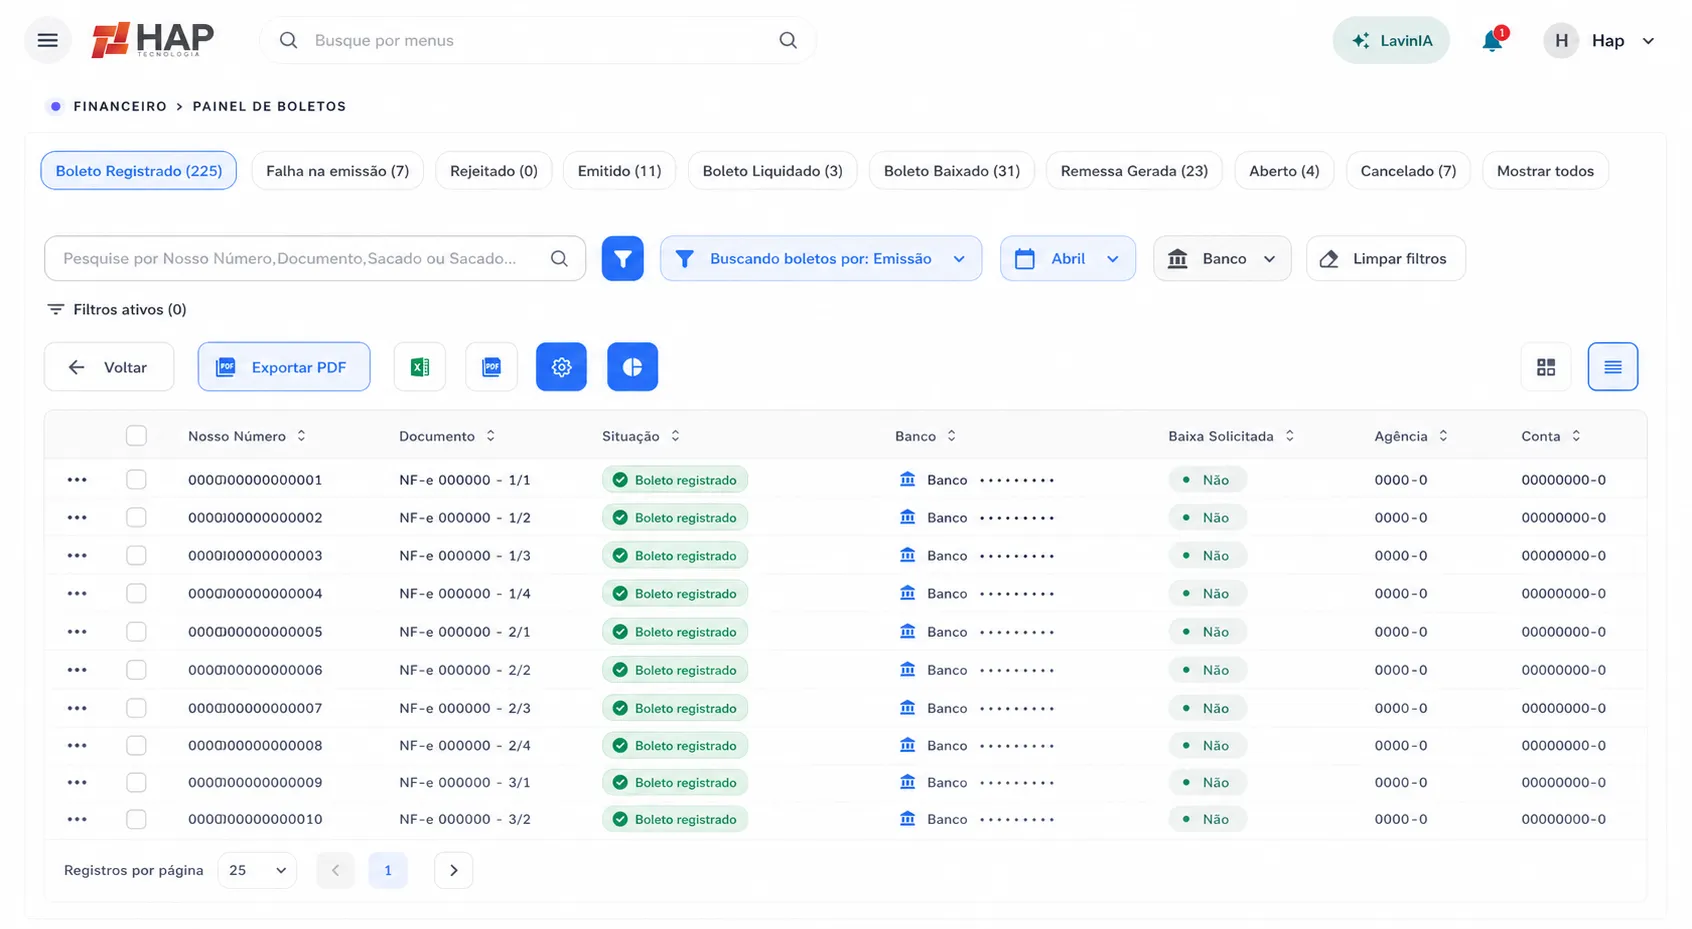Select Boleto Baixado (31) tab
Image resolution: width=1692 pixels, height=929 pixels.
coord(952,171)
